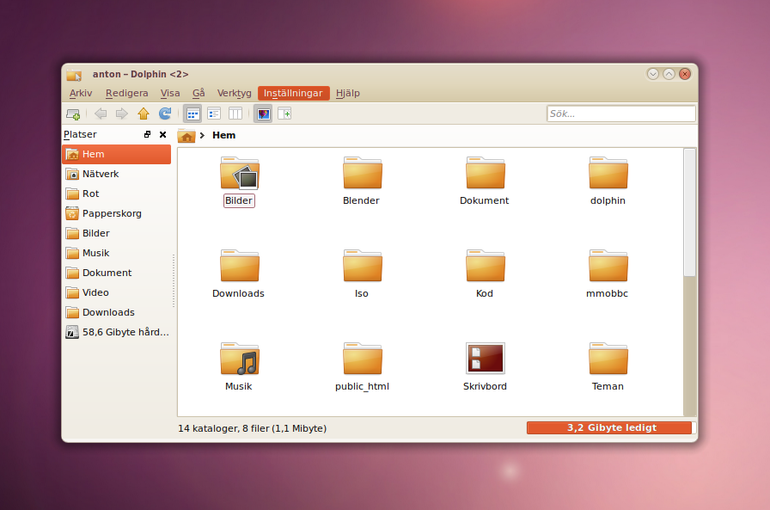Go back with the left arrow icon
This screenshot has width=770, height=510.
(101, 114)
